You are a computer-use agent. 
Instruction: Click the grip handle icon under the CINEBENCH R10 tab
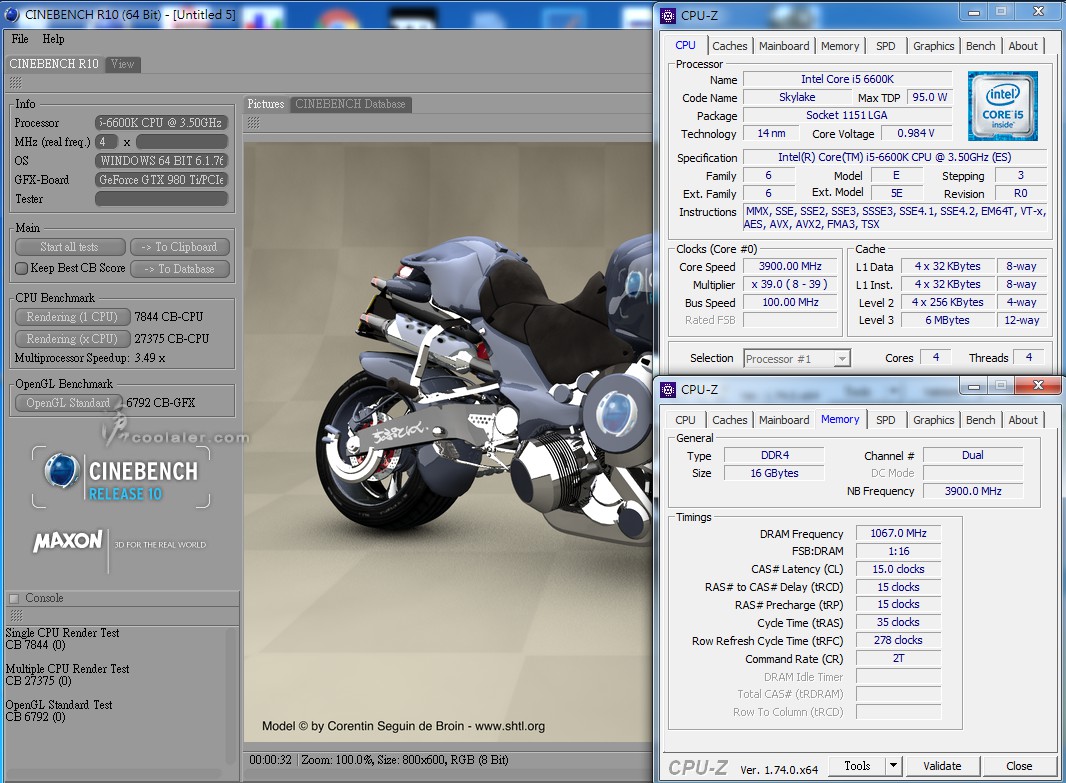(16, 83)
